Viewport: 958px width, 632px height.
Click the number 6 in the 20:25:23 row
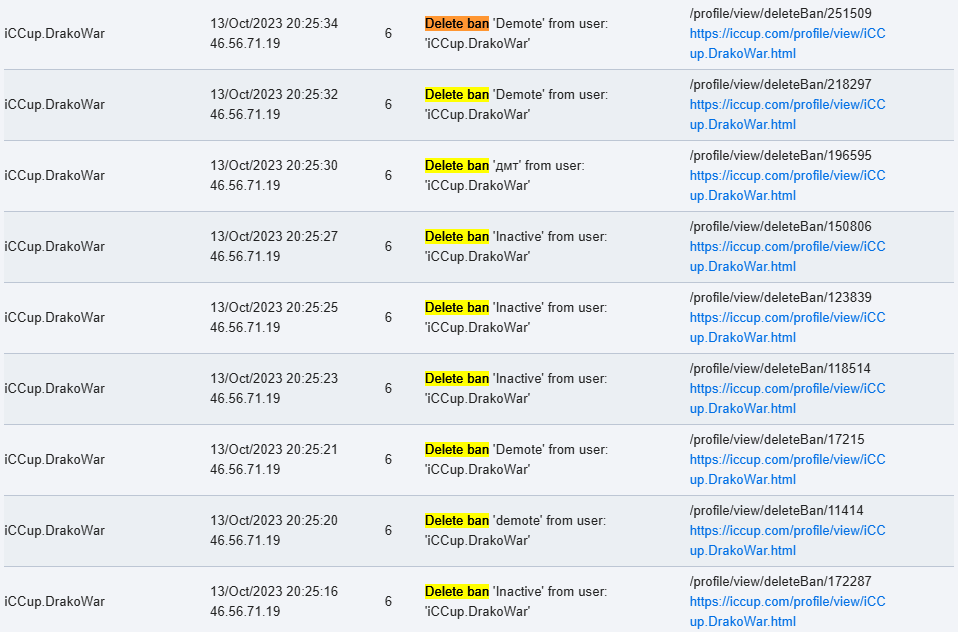[x=388, y=388]
